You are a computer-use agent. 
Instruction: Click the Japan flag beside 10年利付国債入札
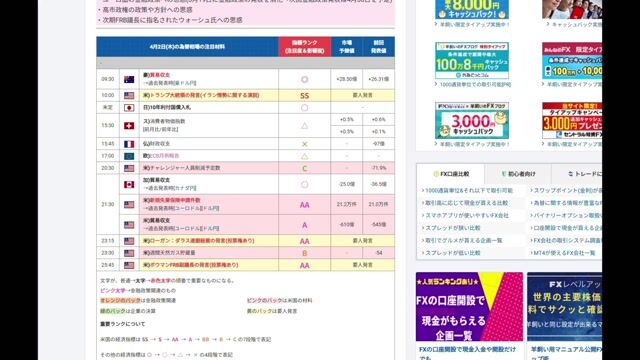(x=129, y=108)
